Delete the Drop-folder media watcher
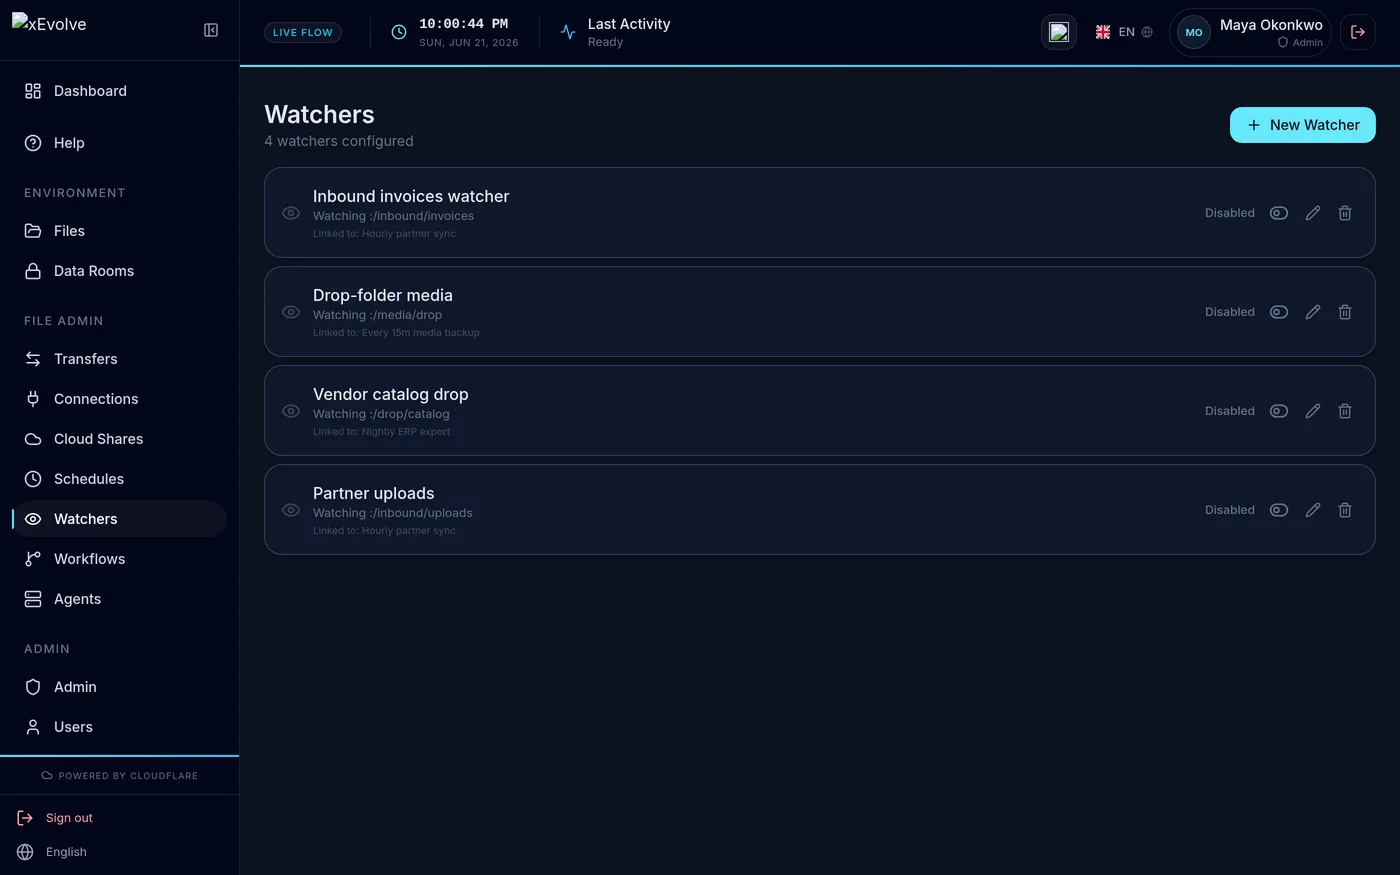This screenshot has width=1400, height=875. tap(1345, 312)
